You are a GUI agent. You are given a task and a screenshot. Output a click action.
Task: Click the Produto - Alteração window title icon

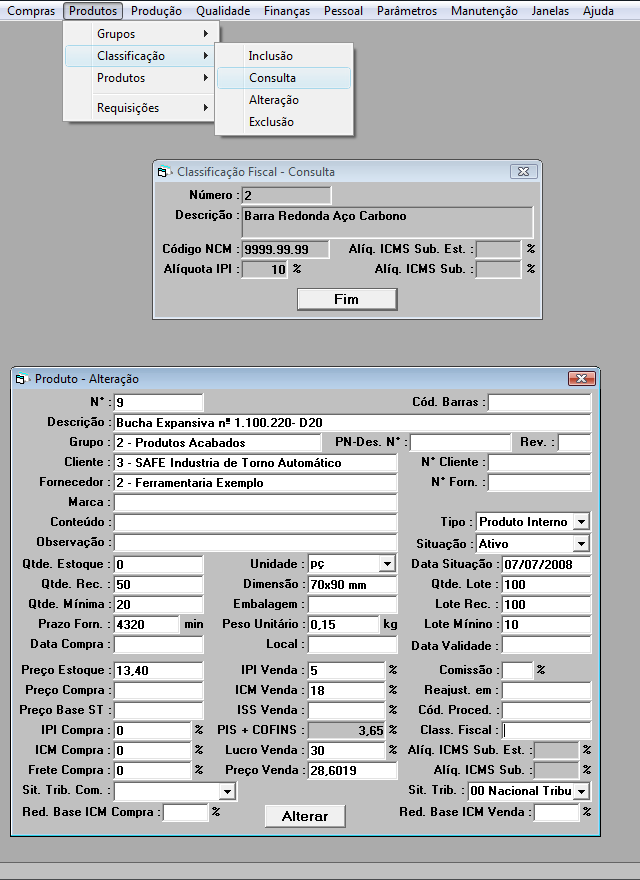point(22,379)
